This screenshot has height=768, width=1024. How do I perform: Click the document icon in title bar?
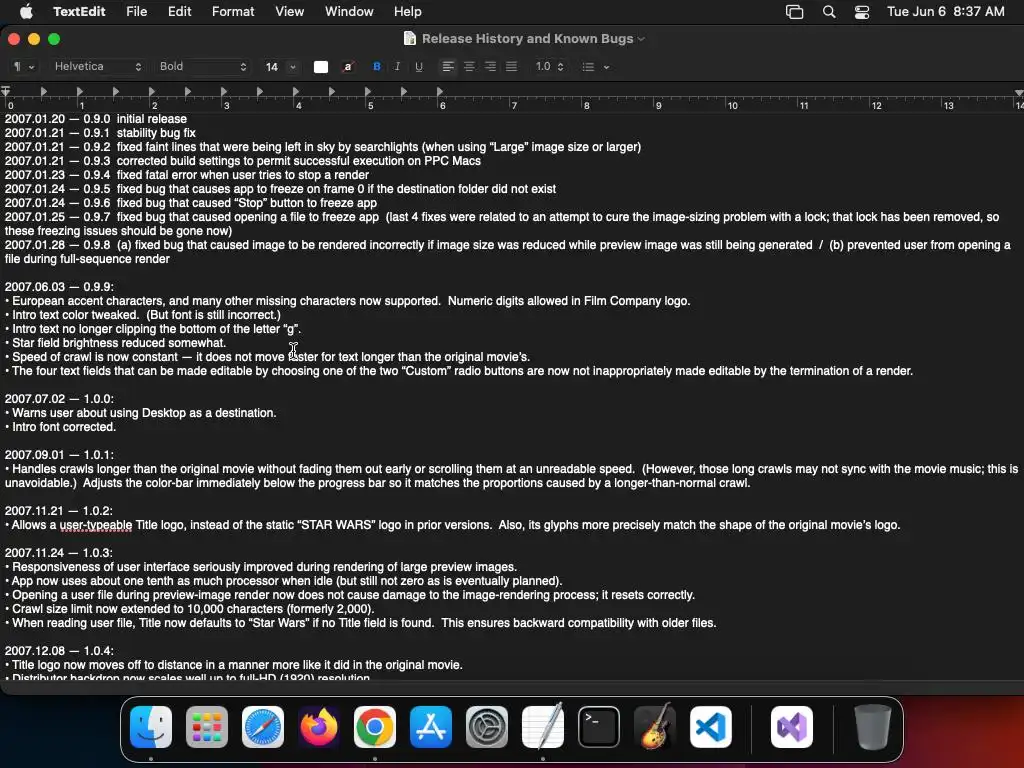click(x=409, y=39)
